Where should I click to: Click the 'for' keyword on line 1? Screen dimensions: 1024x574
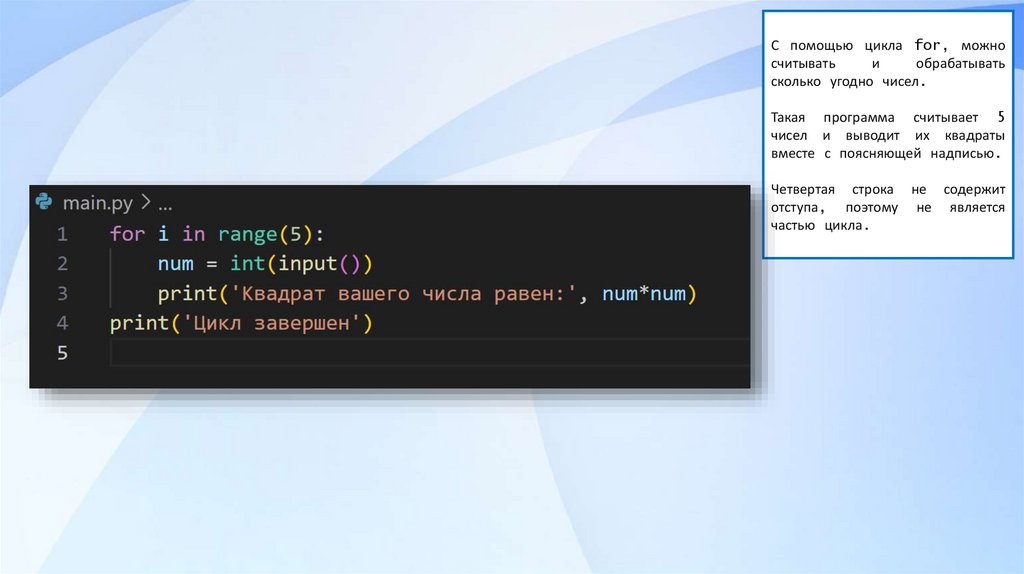[127, 234]
